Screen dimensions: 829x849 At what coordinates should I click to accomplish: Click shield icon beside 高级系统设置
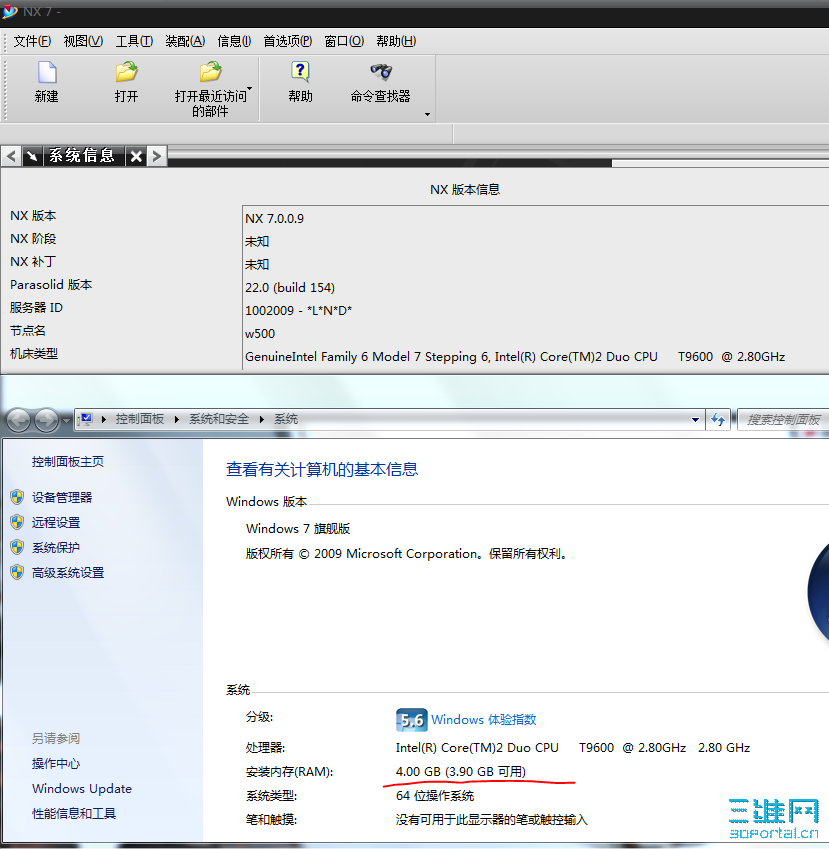tap(17, 572)
